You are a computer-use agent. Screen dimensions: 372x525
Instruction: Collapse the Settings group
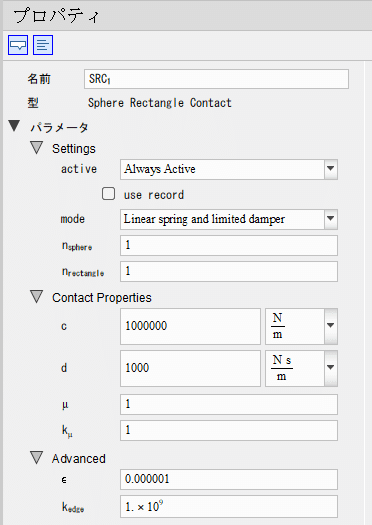pos(36,148)
